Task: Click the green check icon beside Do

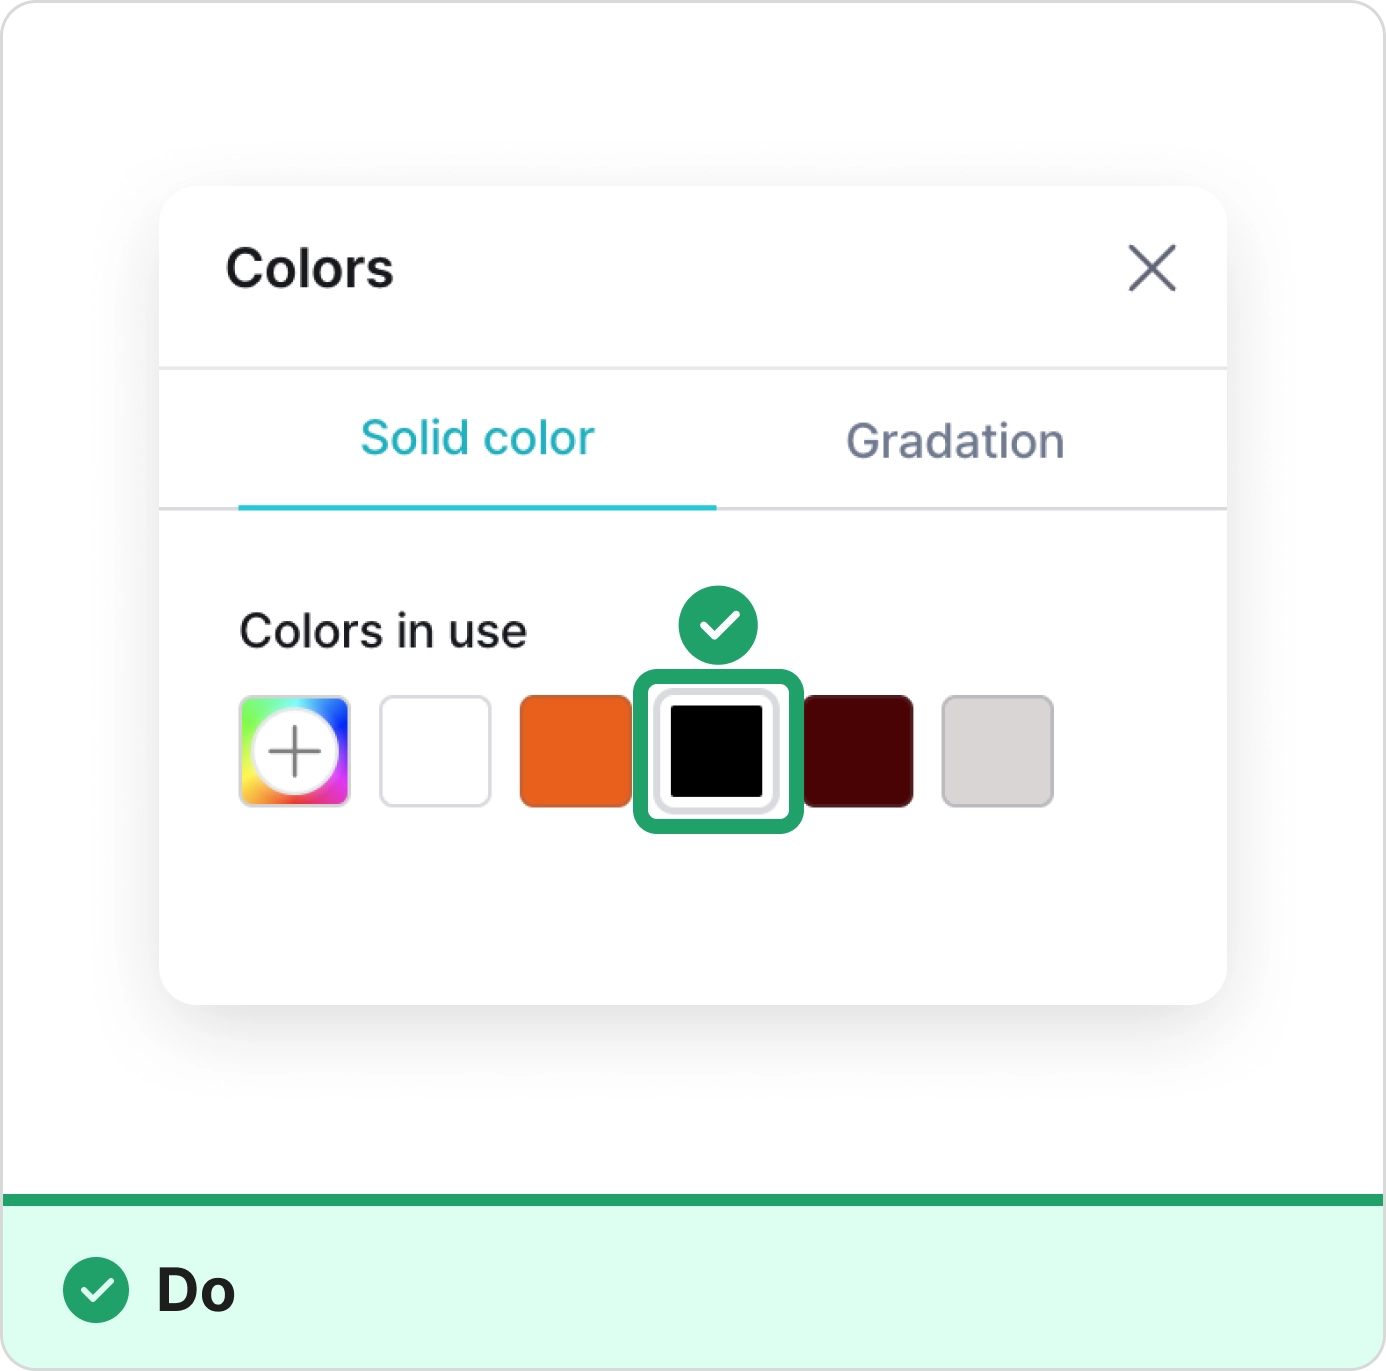Action: pyautogui.click(x=96, y=1289)
